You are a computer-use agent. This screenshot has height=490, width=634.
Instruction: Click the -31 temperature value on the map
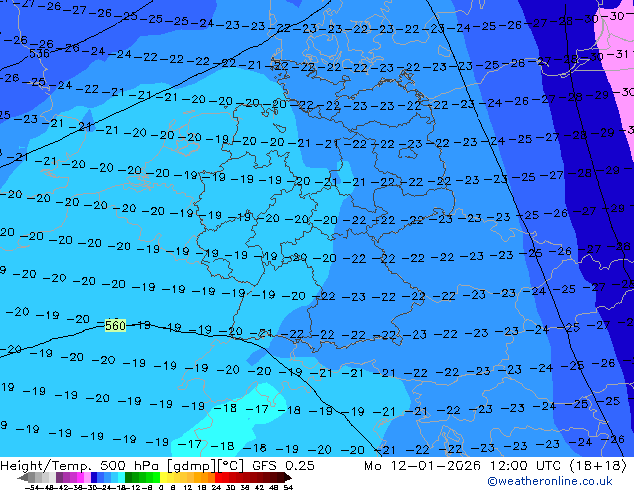[x=617, y=53]
